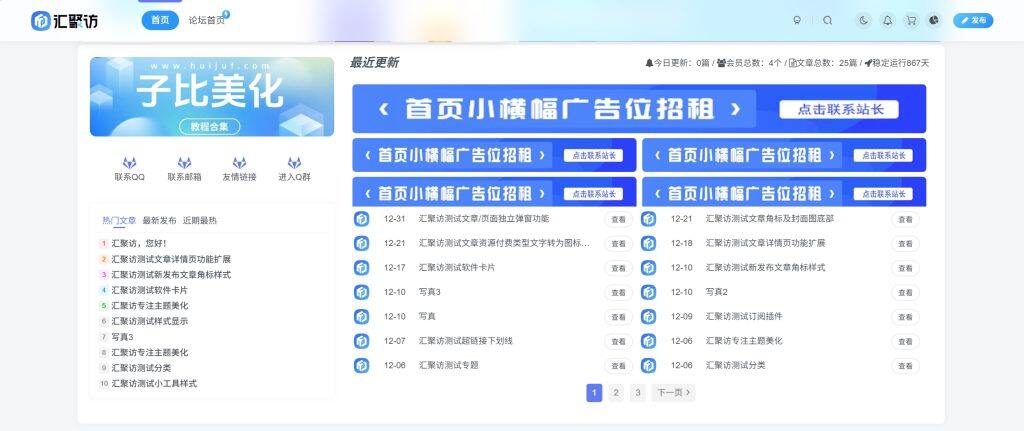Viewport: 1024px width, 431px height.
Task: Click icon beside 汇聚访测试文章角标及封面图底部
Action: 648,219
